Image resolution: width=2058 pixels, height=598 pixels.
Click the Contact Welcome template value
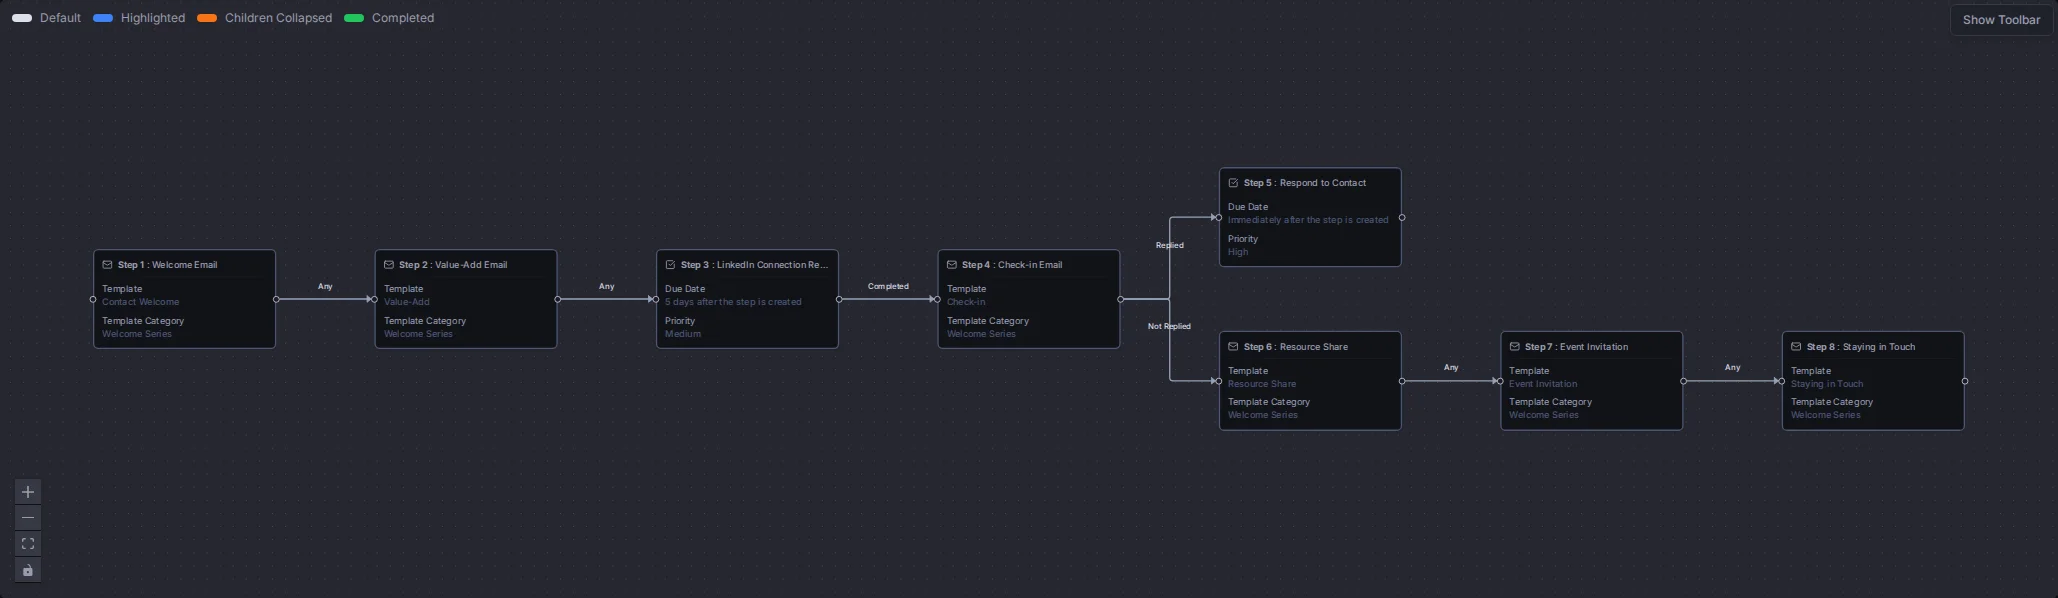pos(141,302)
